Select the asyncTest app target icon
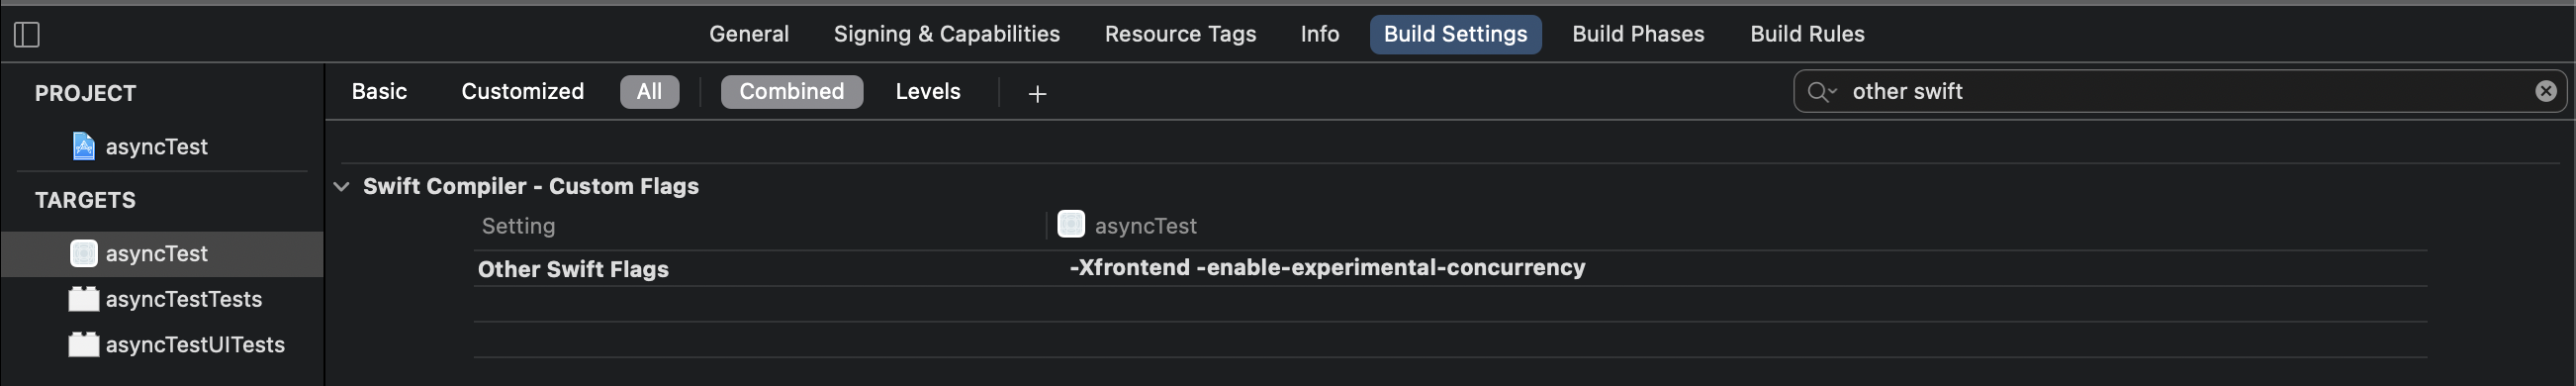This screenshot has height=386, width=2576. click(84, 253)
